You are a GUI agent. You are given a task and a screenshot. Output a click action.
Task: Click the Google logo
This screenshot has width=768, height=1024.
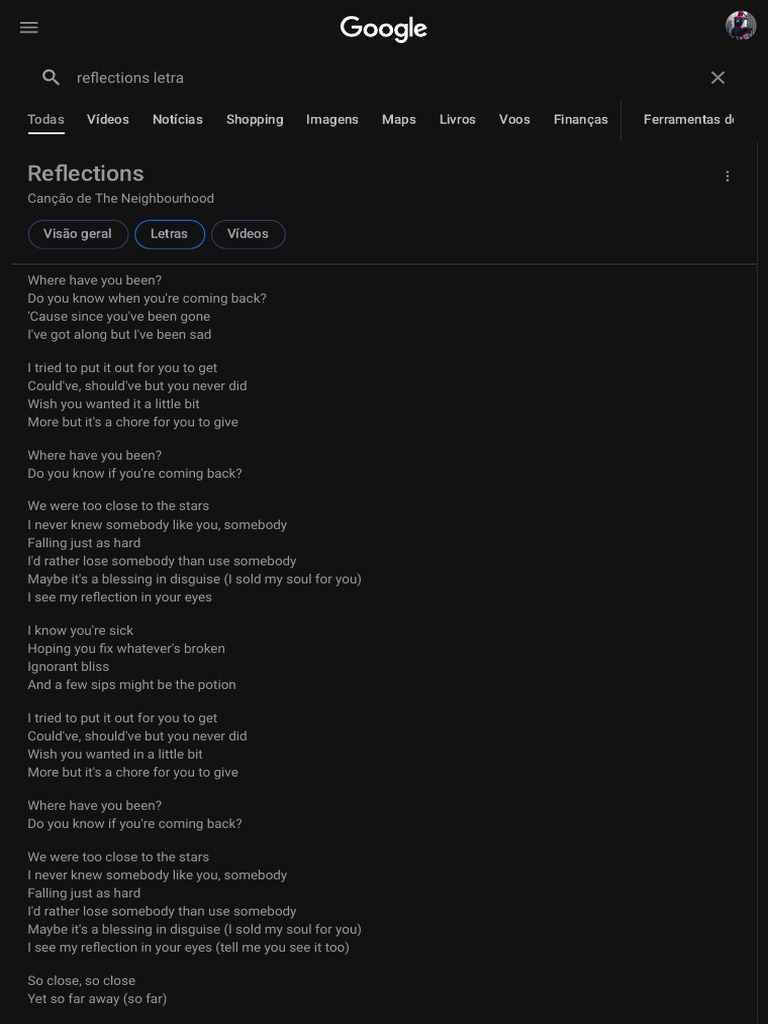pos(384,29)
